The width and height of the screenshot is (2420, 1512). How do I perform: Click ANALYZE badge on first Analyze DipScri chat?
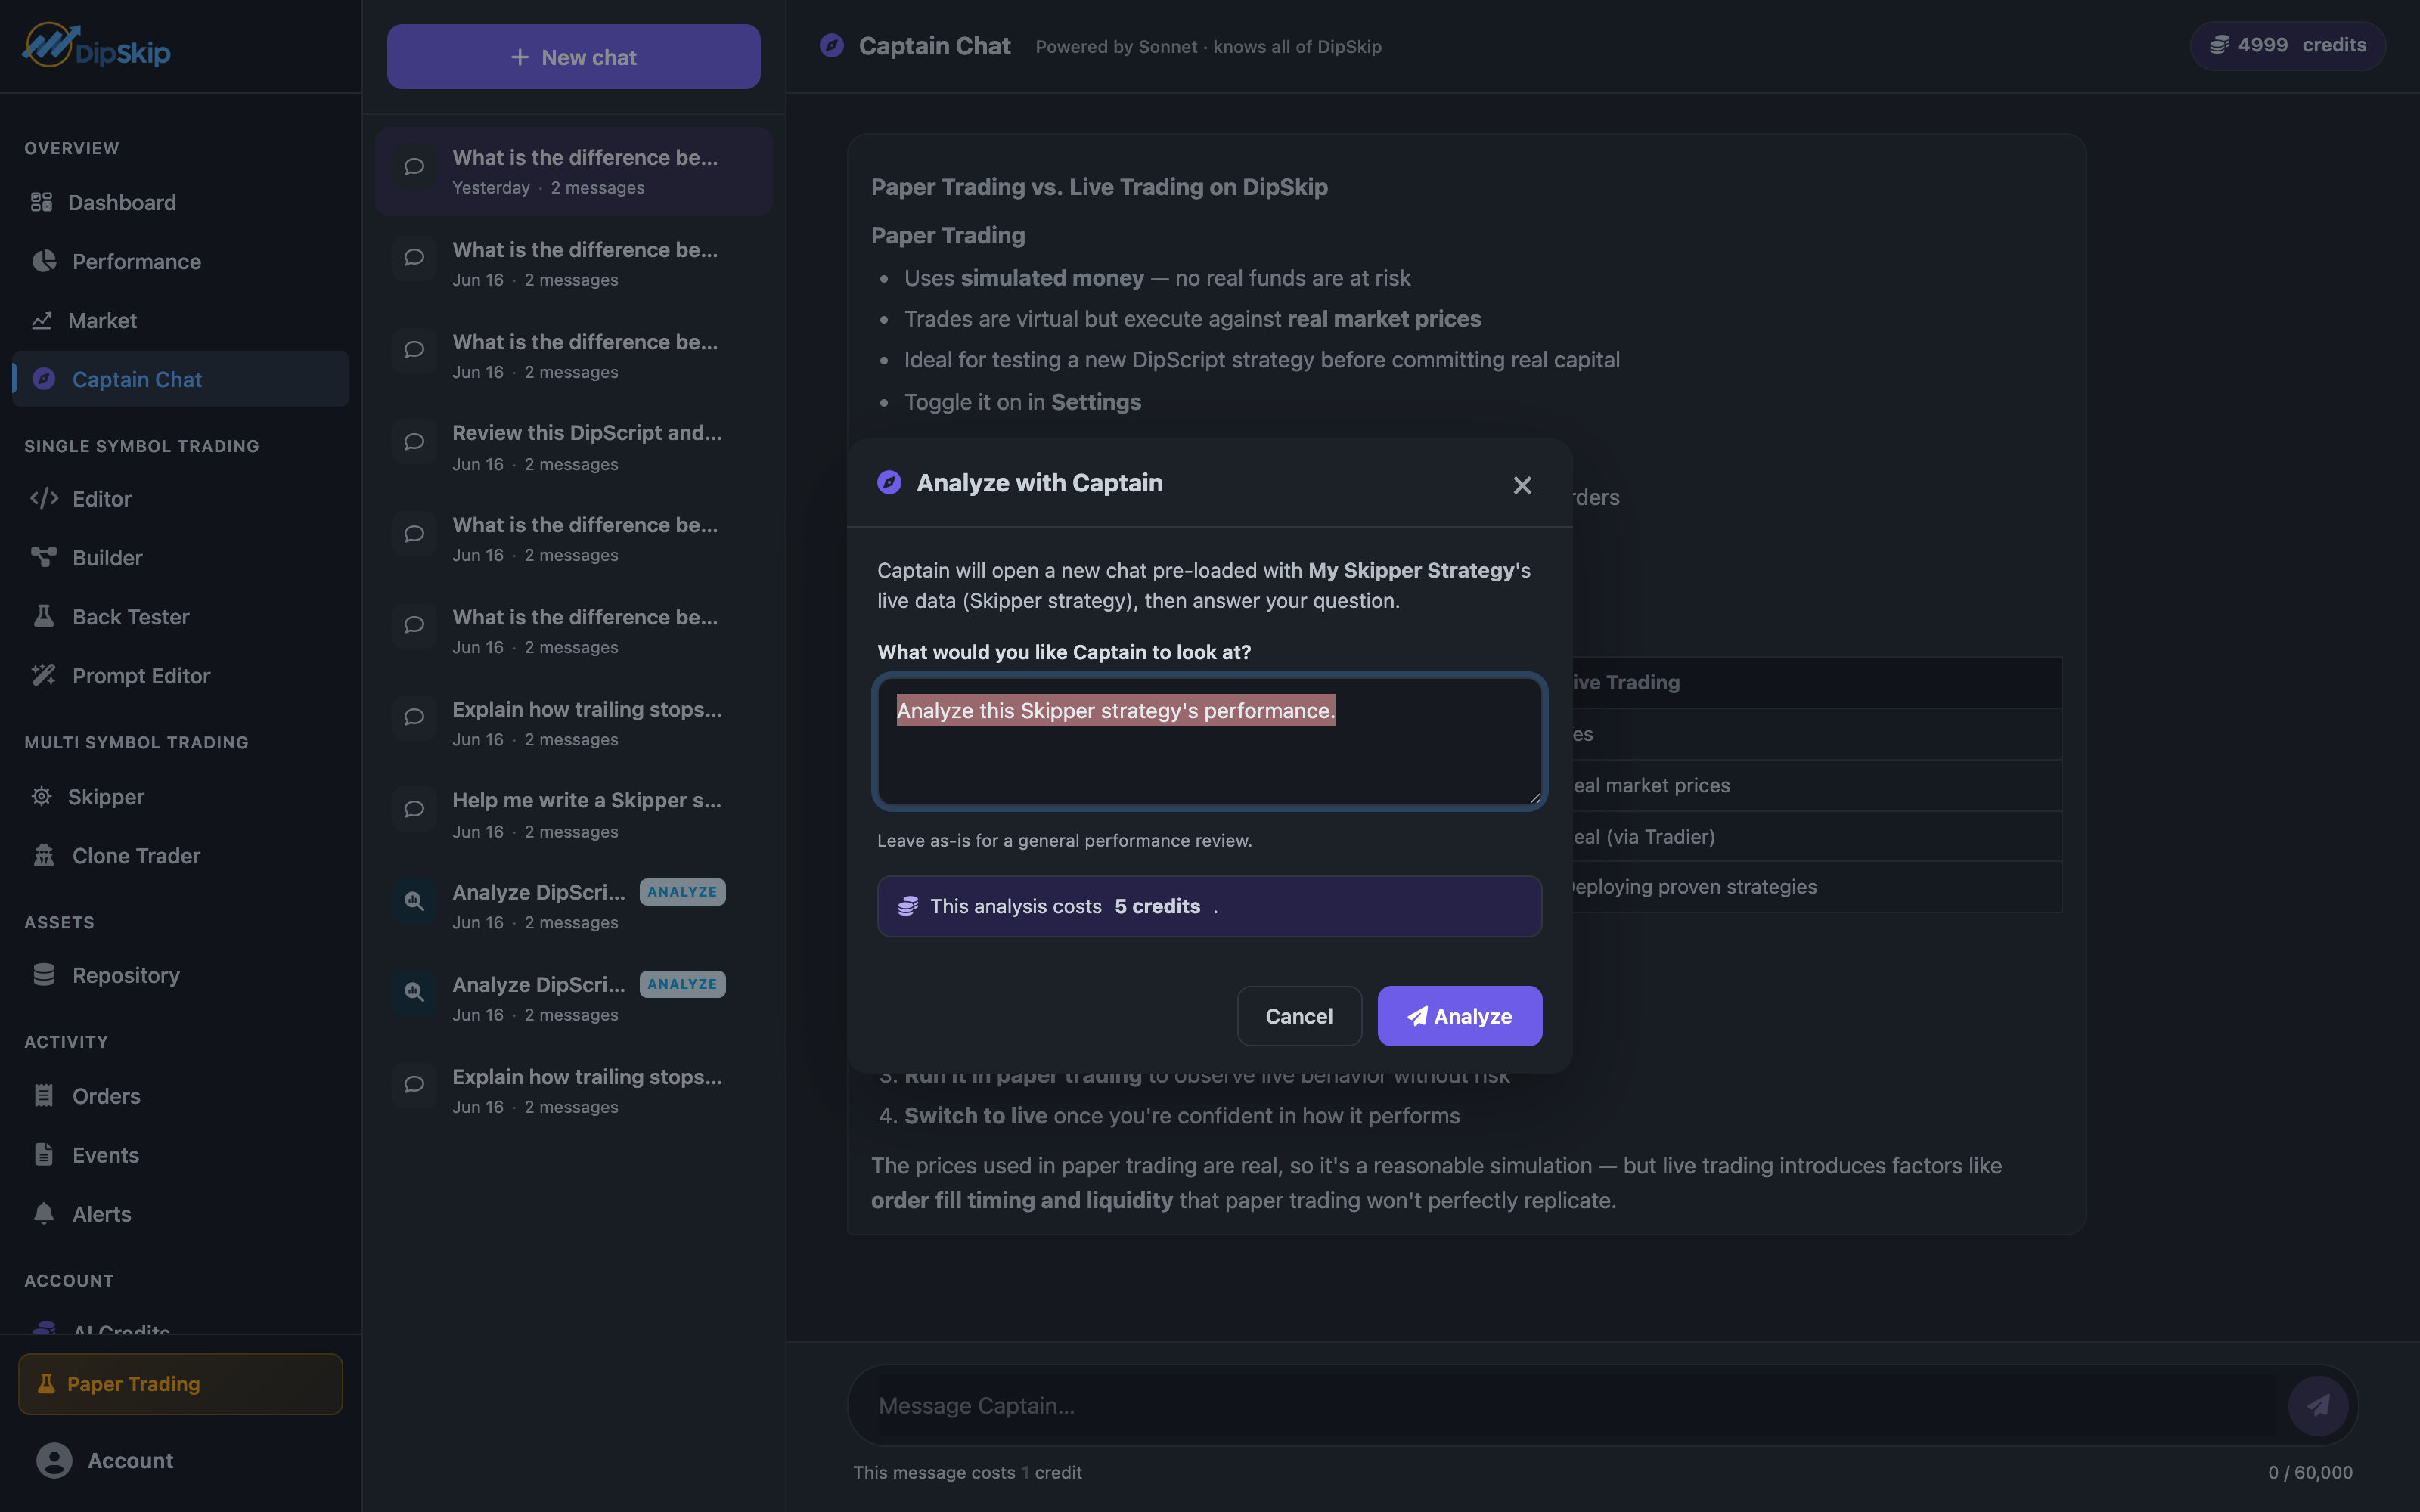pyautogui.click(x=682, y=891)
